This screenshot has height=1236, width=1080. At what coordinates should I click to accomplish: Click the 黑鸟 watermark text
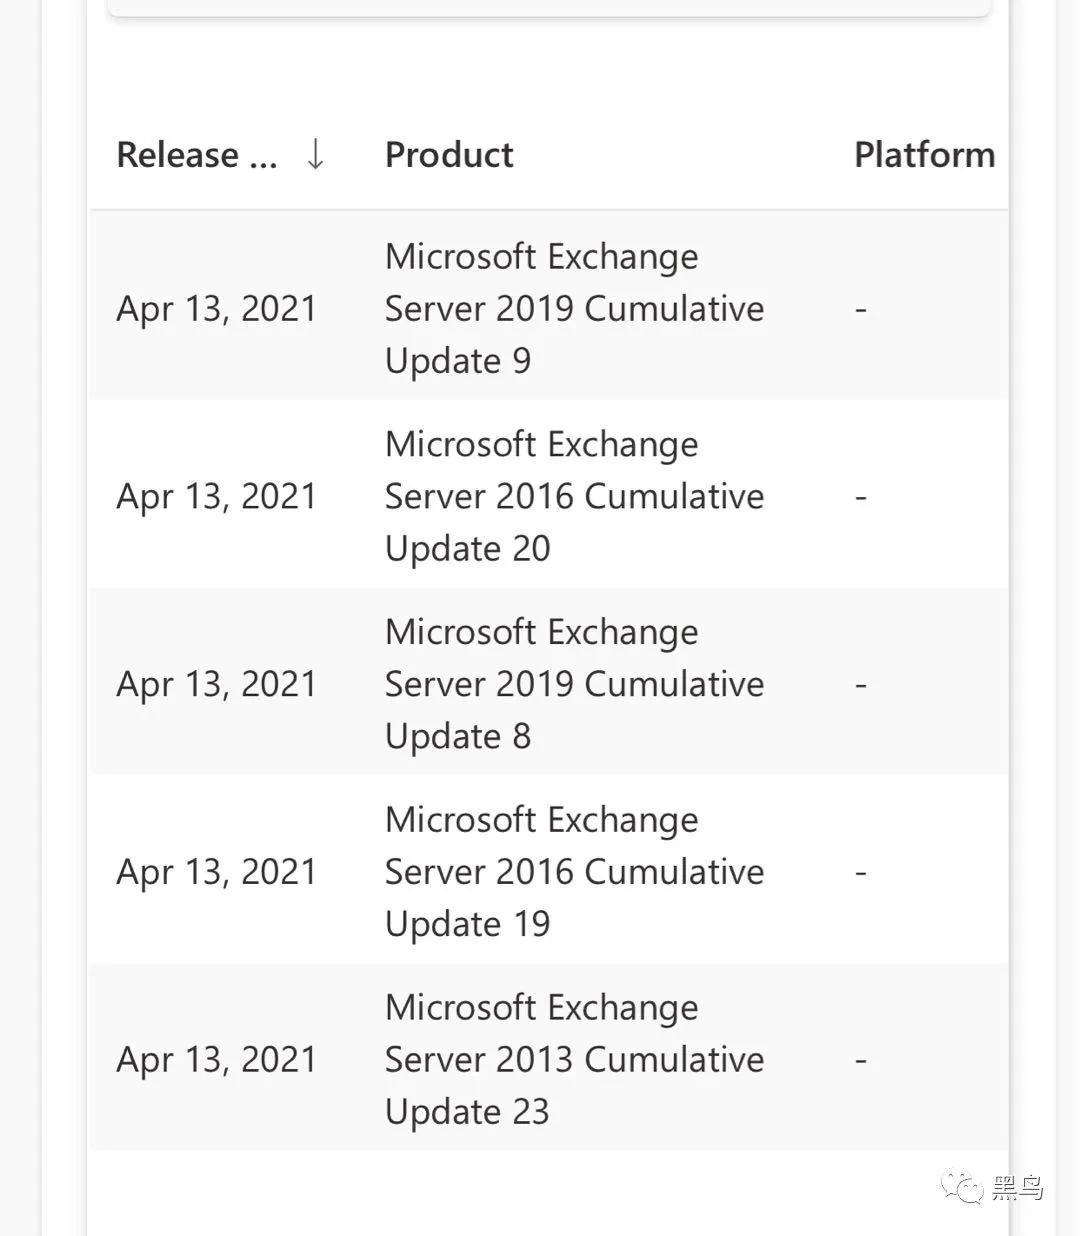1018,1188
